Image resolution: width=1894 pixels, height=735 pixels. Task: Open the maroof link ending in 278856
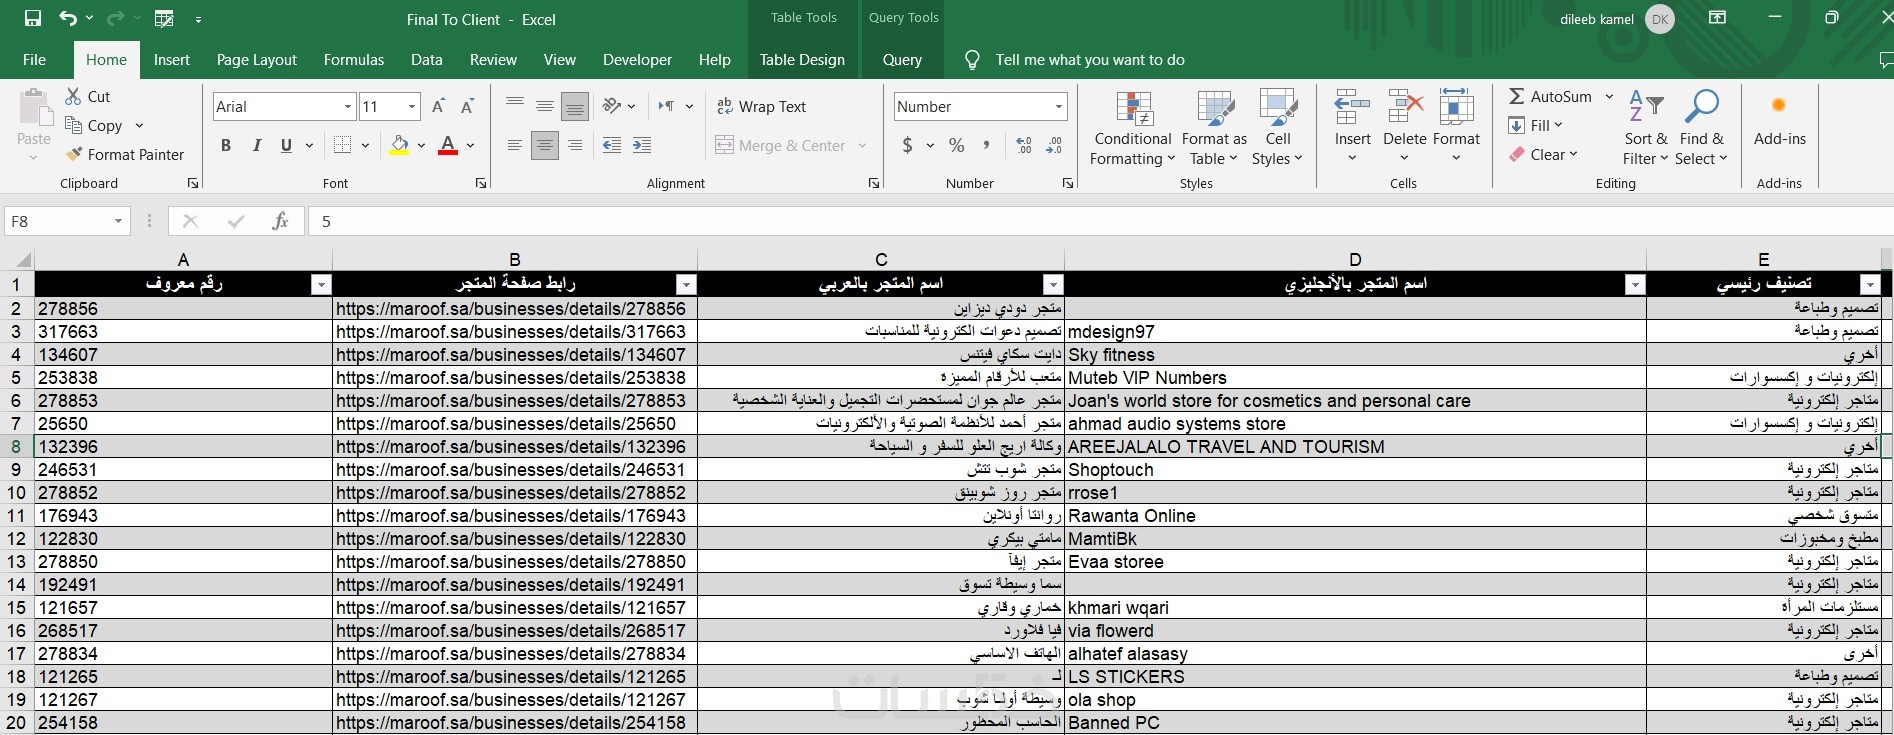coord(511,309)
